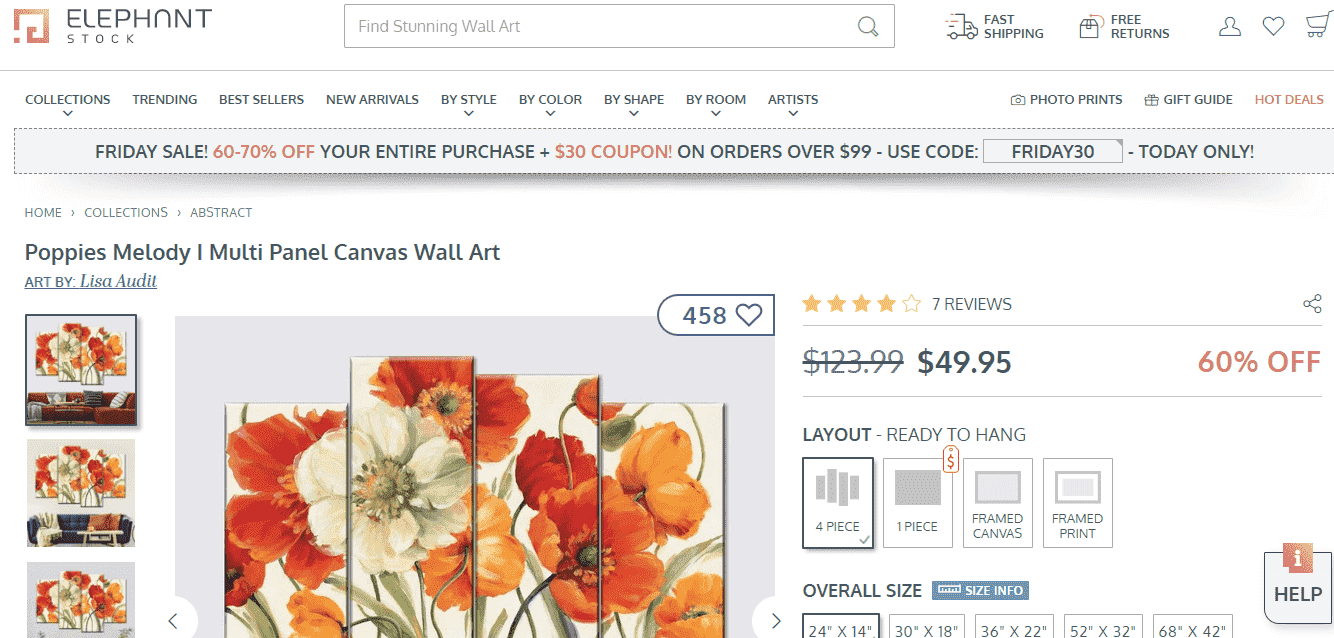This screenshot has width=1334, height=638.
Task: Open the user account icon
Action: (1229, 27)
